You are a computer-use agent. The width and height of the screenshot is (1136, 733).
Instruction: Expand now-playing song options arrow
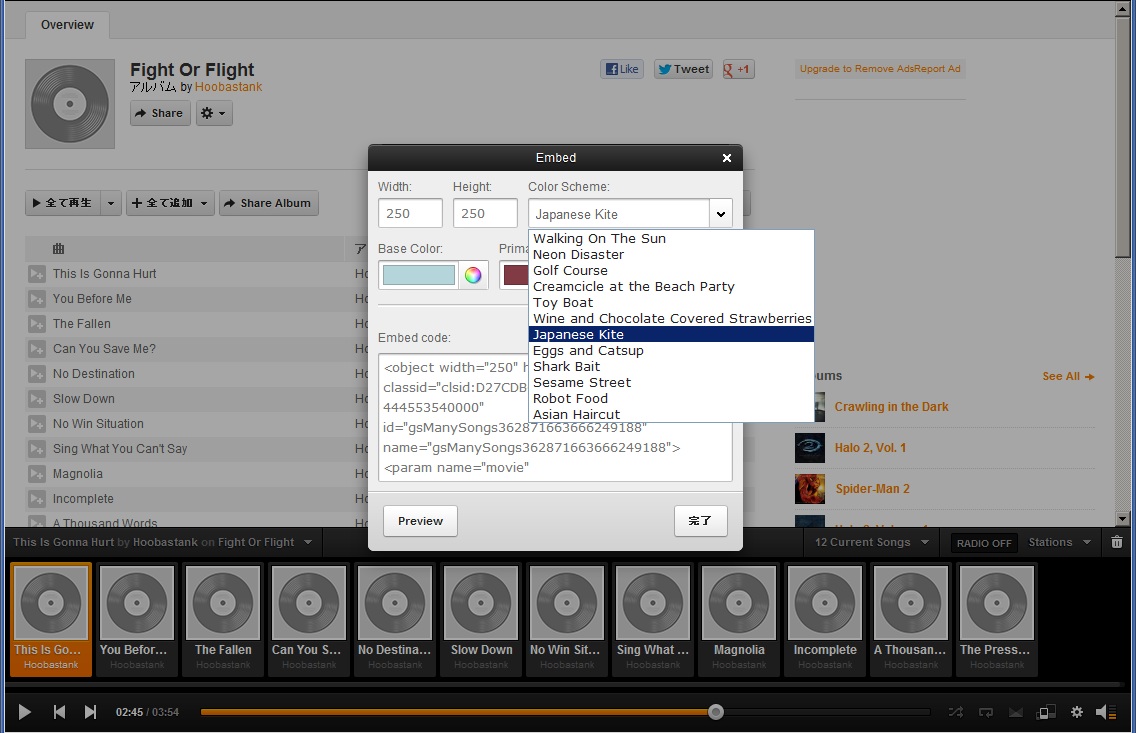tap(308, 542)
